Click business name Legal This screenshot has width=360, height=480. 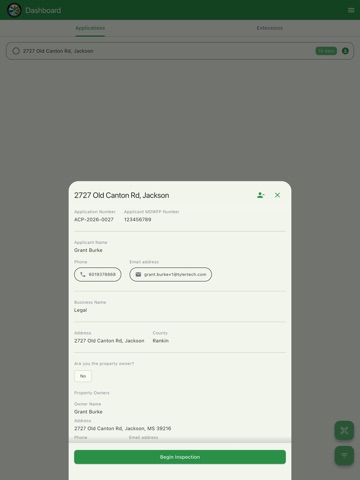tap(80, 310)
